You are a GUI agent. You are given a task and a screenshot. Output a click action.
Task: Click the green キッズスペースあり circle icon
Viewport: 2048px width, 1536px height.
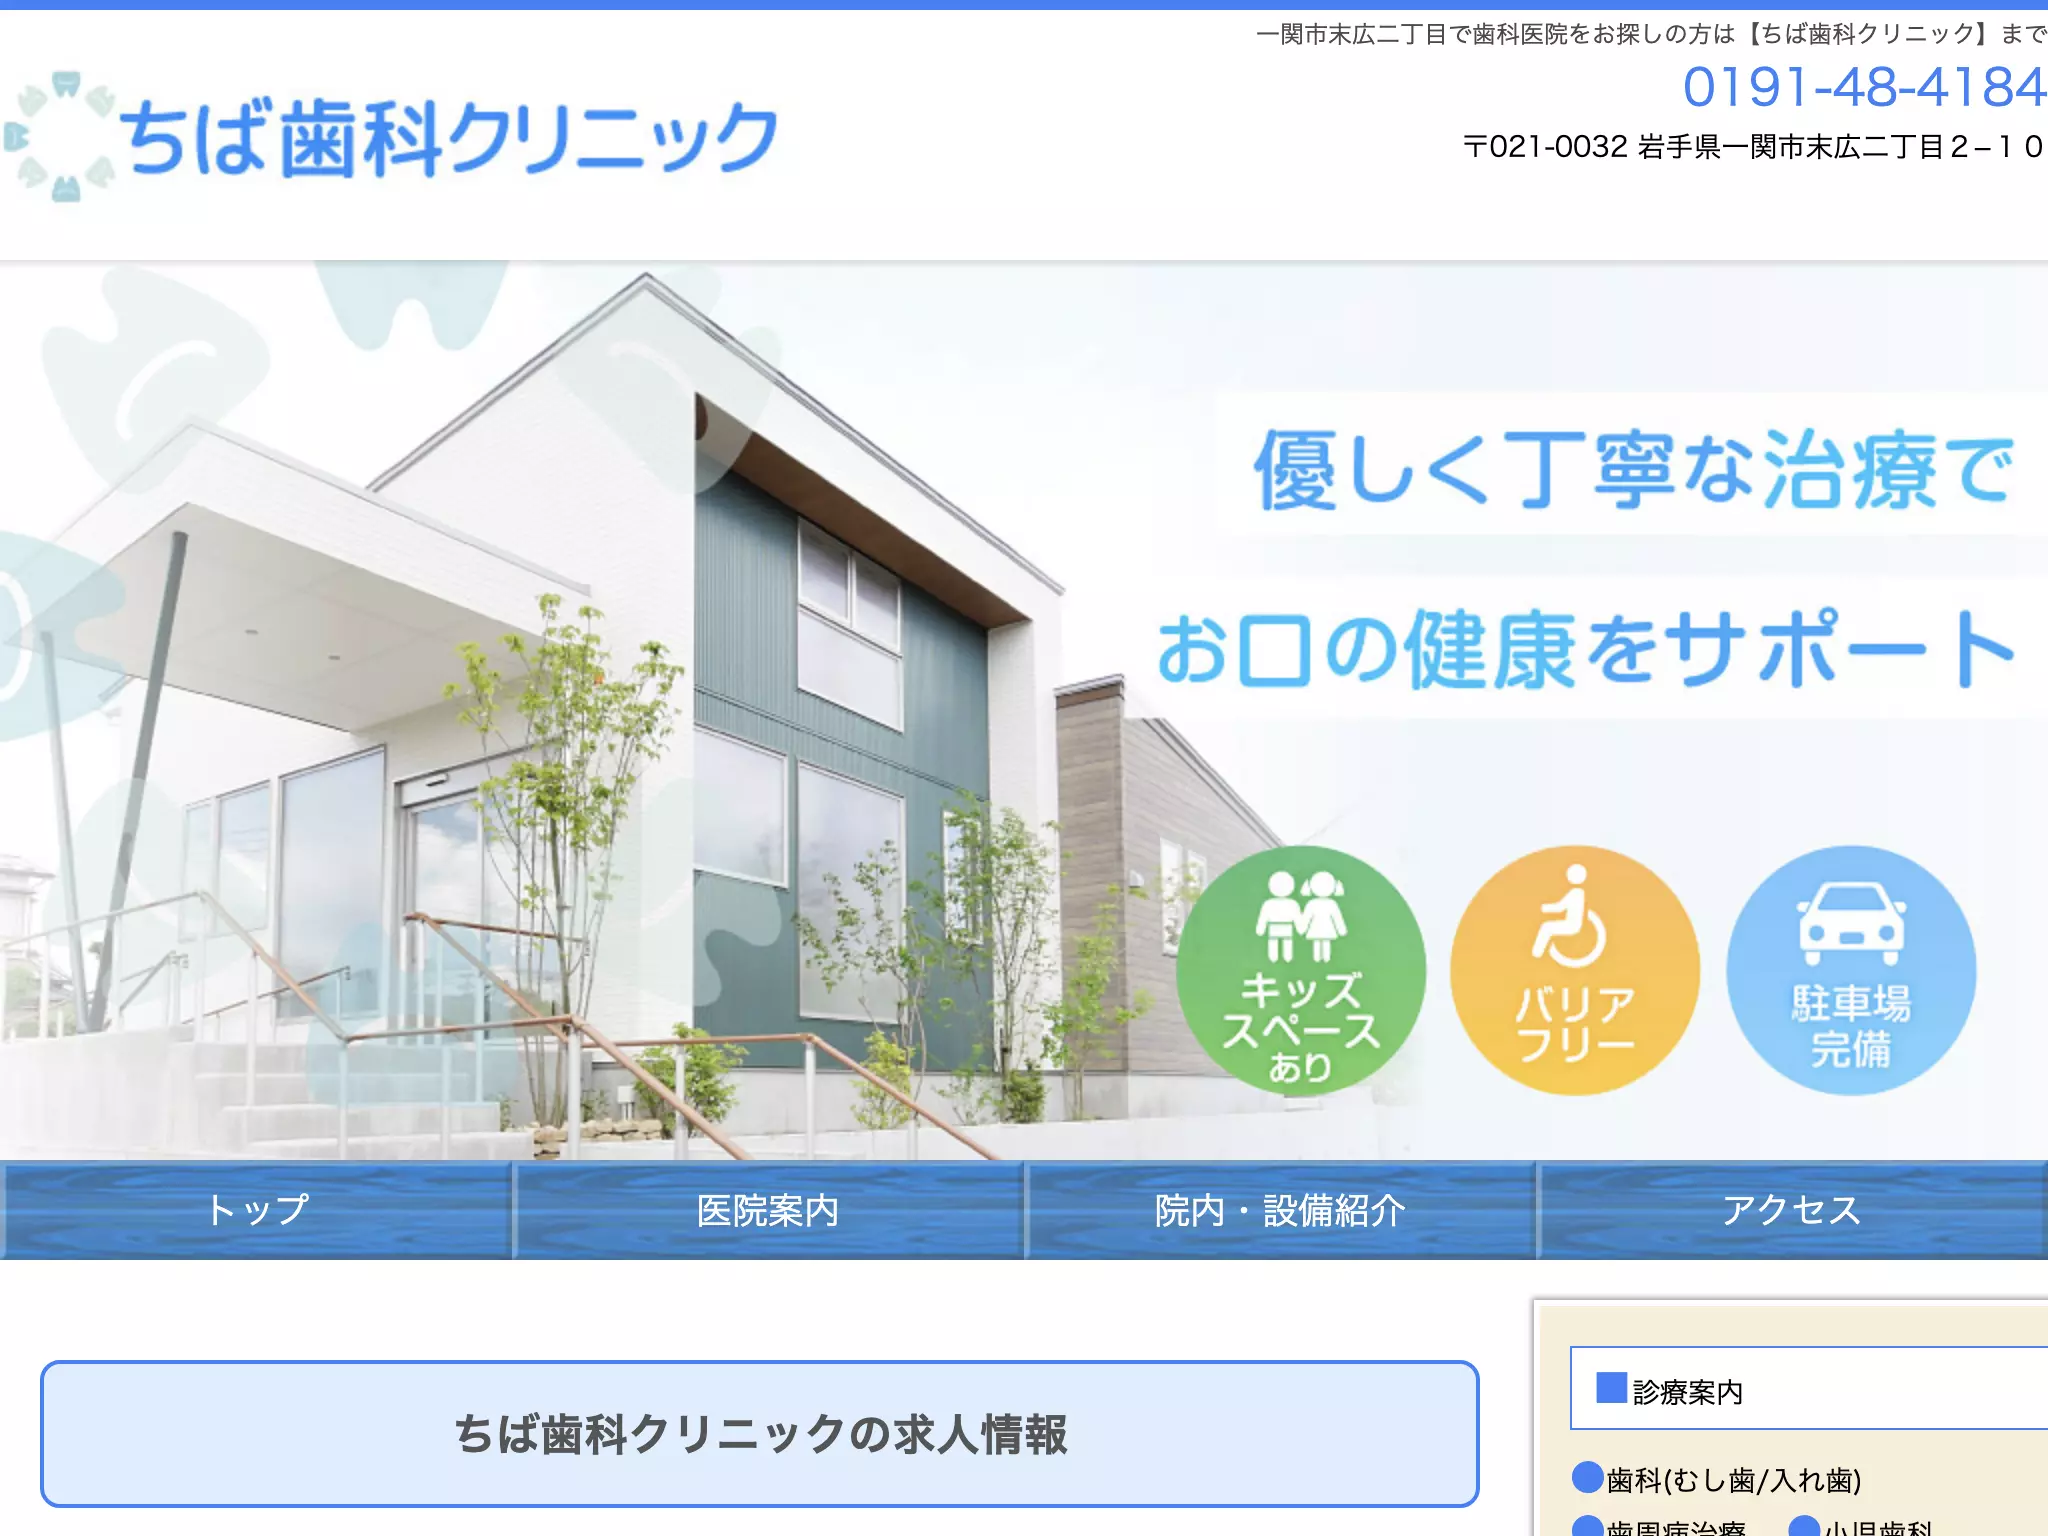tap(1300, 970)
